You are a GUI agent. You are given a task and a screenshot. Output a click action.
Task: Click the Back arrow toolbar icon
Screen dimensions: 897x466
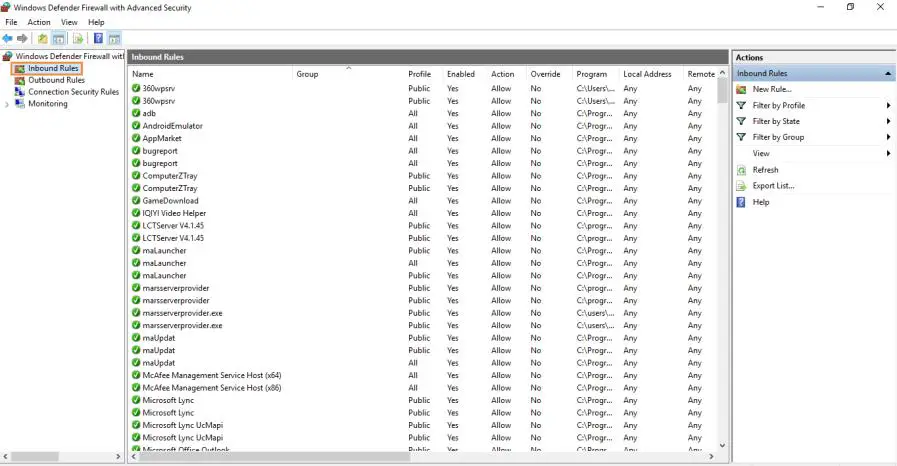7,38
